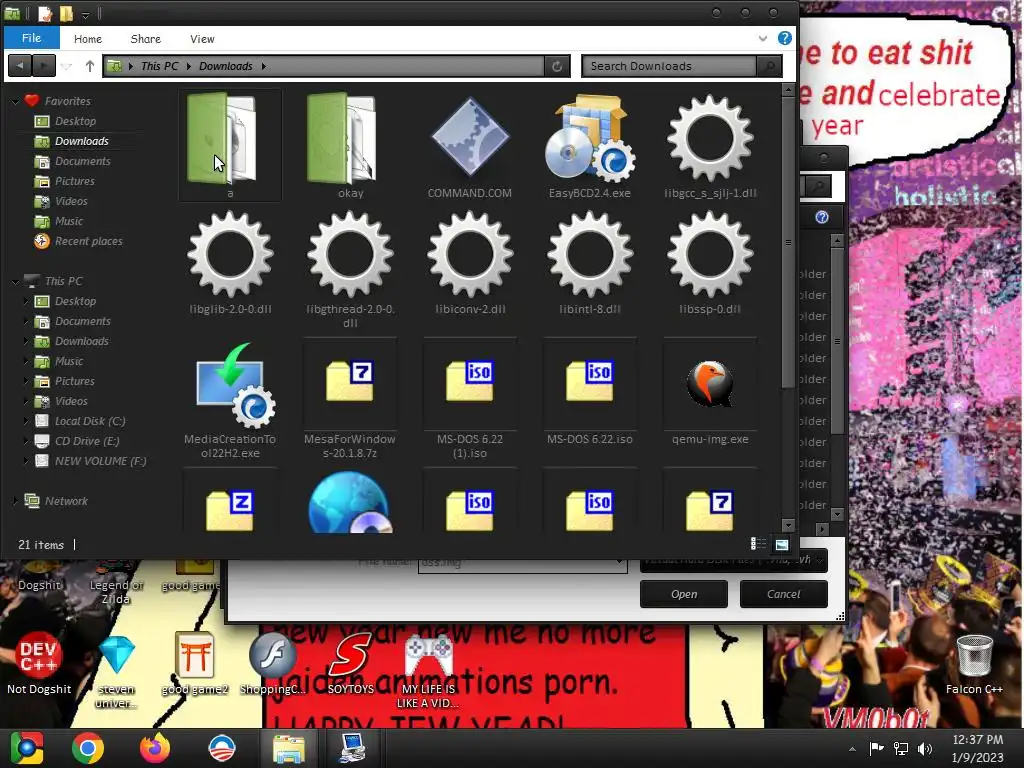Click the file list vertical scrollbar
1024x768 pixels.
click(x=788, y=243)
